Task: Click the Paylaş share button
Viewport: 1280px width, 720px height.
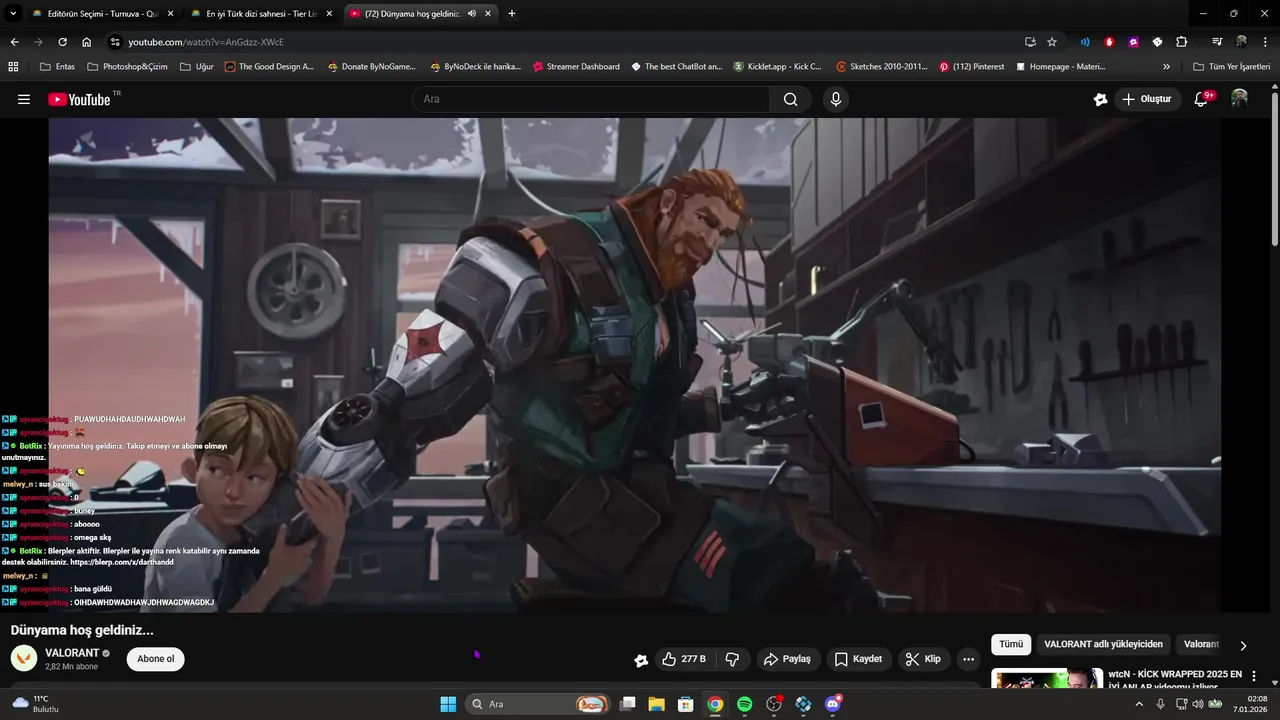Action: pyautogui.click(x=786, y=659)
